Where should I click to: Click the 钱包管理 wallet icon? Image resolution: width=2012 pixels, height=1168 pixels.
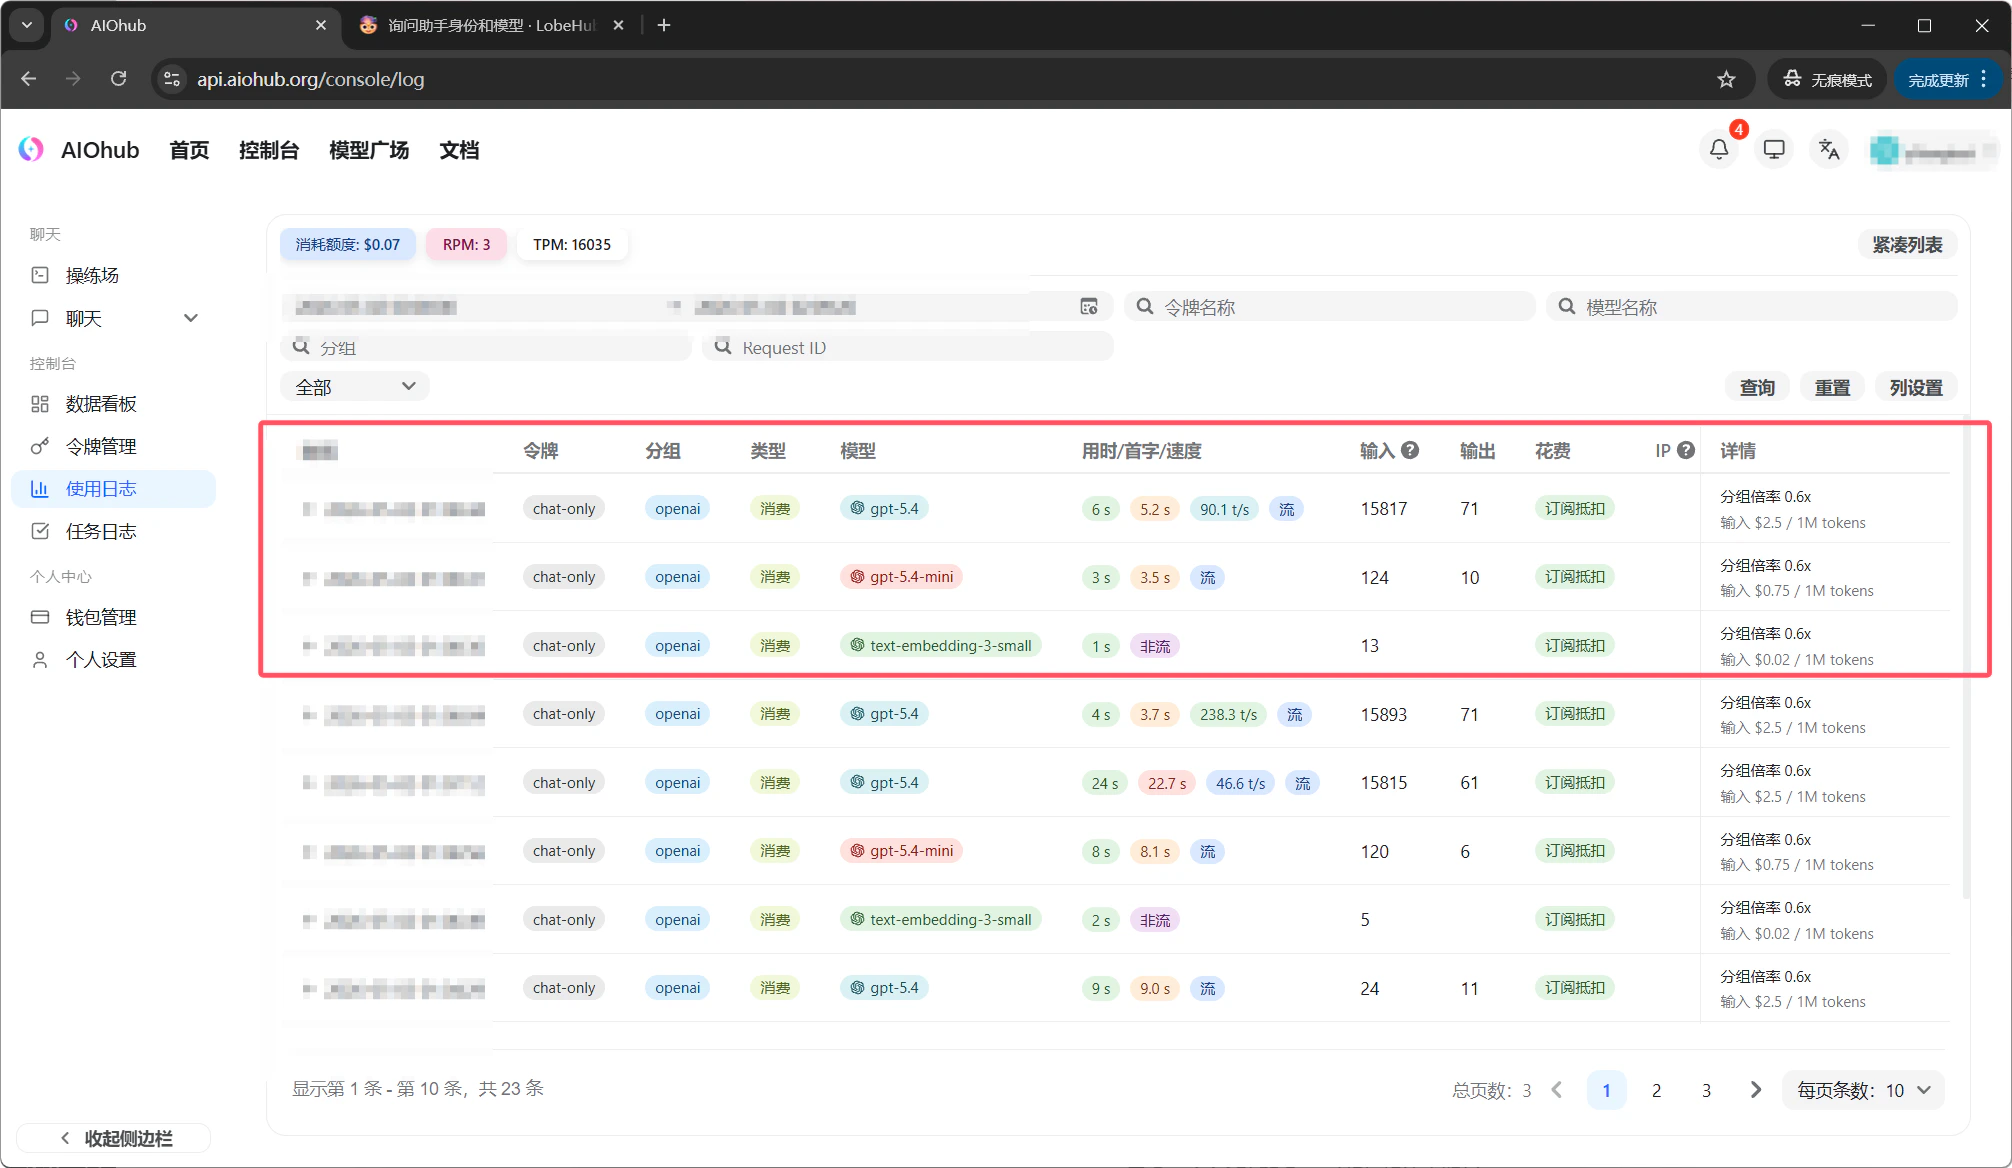(x=40, y=617)
